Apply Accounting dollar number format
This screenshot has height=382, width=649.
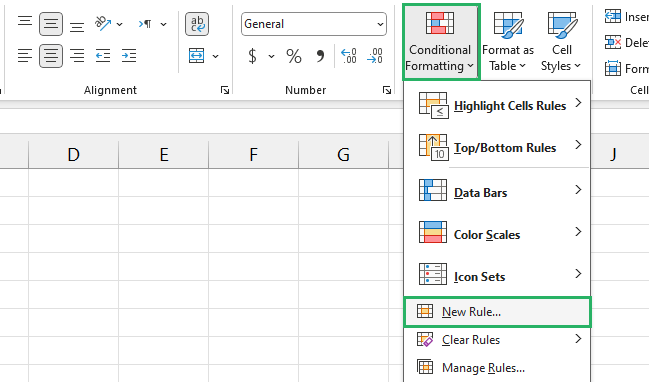tap(252, 56)
